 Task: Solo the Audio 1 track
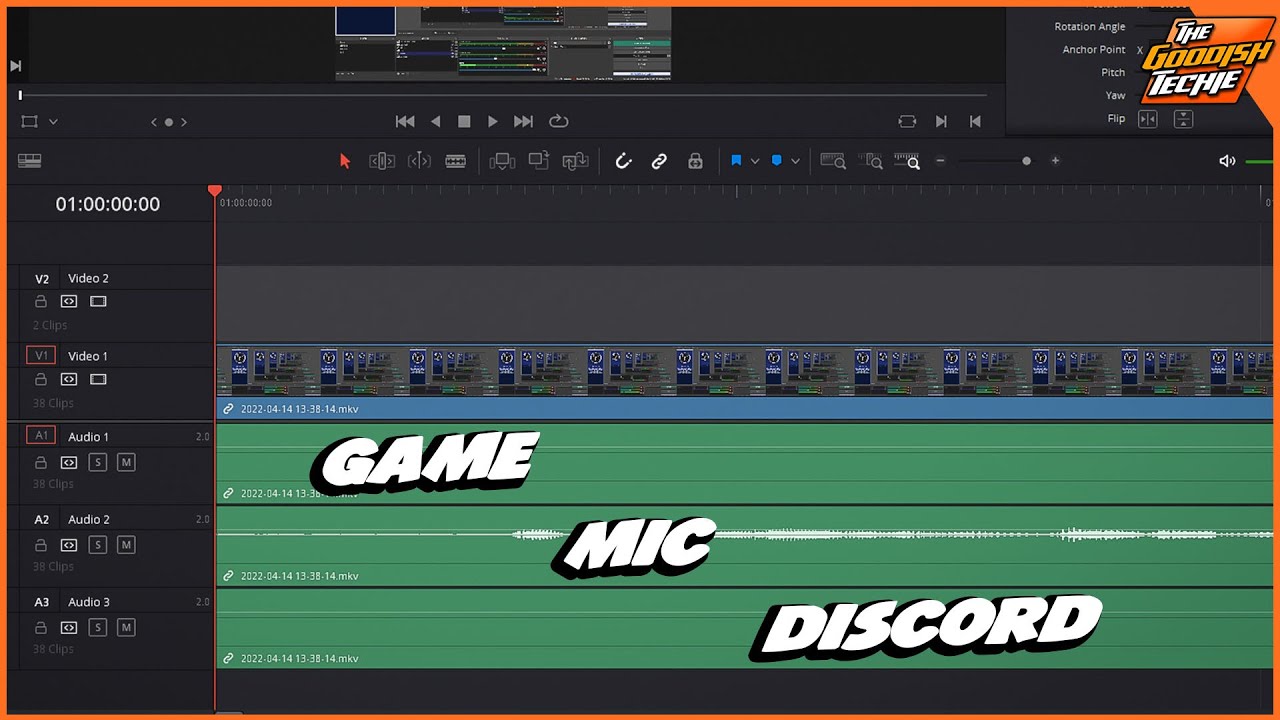97,463
